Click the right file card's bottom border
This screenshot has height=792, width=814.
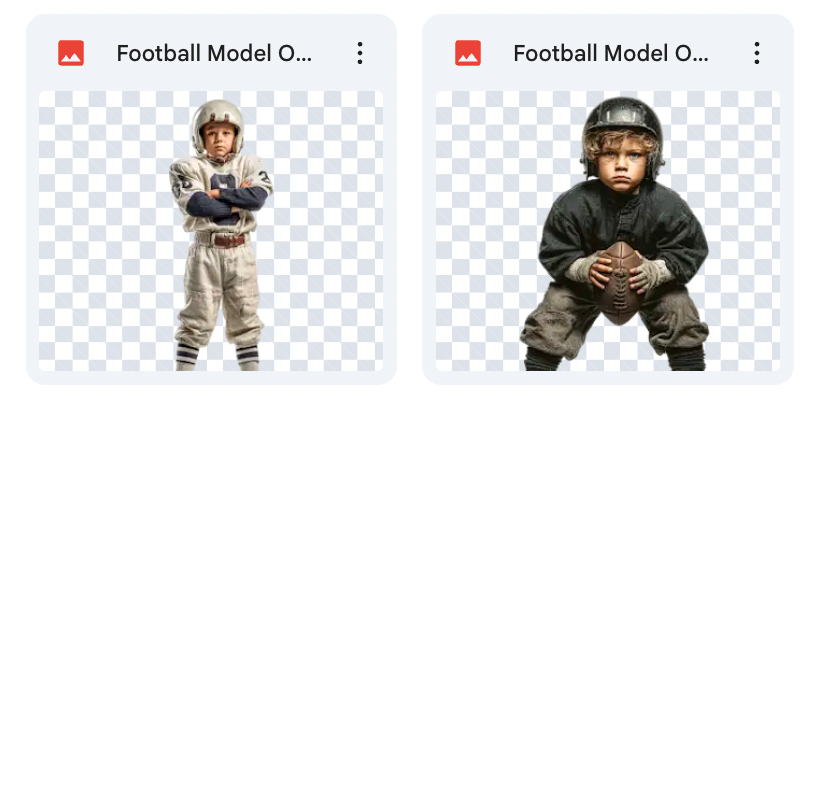(x=608, y=379)
